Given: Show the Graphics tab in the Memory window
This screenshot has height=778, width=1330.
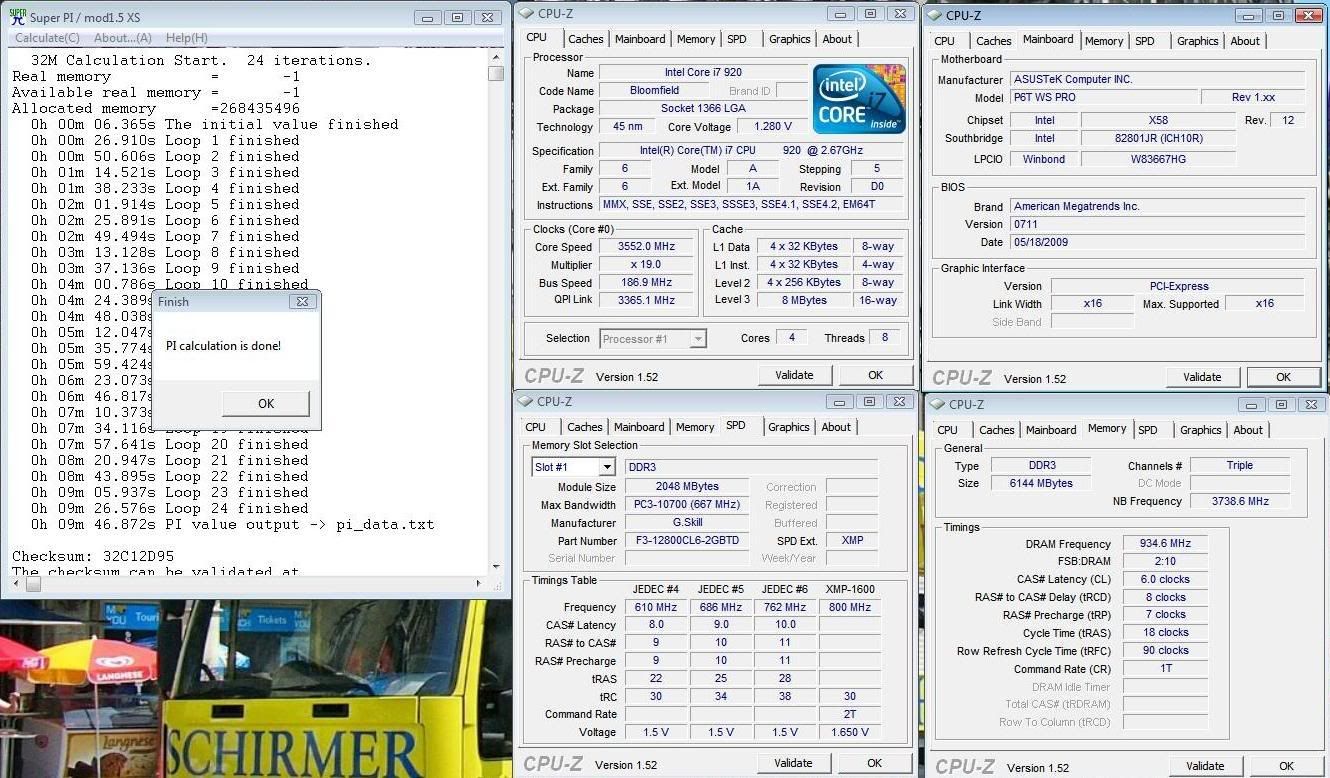Looking at the screenshot, I should point(1201,430).
